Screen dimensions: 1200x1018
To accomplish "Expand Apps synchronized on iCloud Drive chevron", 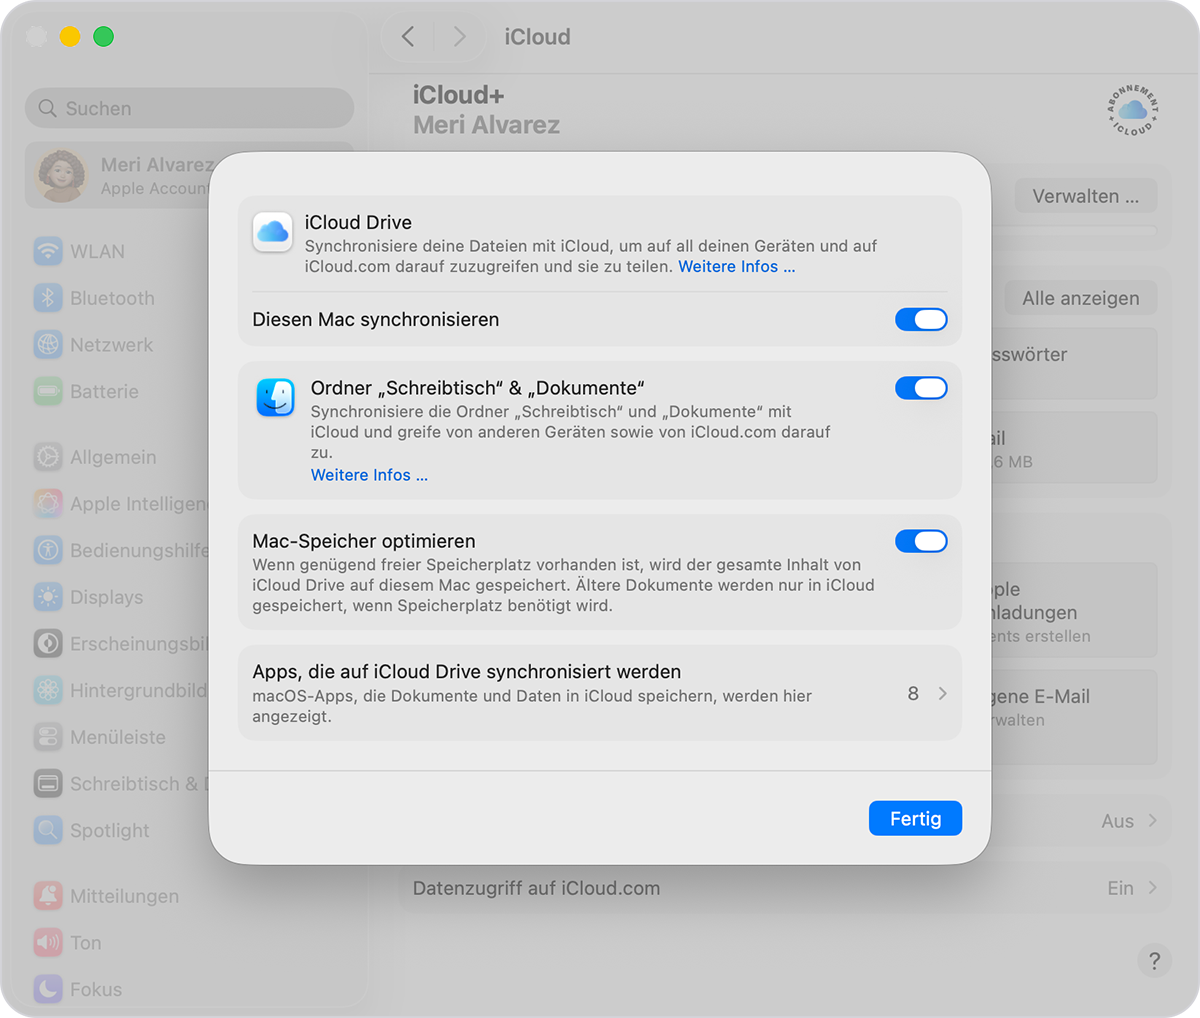I will [942, 693].
